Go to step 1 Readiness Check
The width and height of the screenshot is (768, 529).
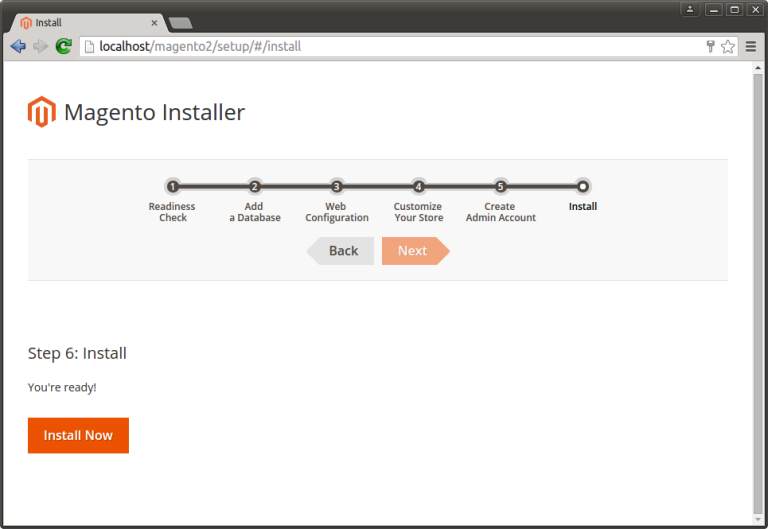(173, 186)
